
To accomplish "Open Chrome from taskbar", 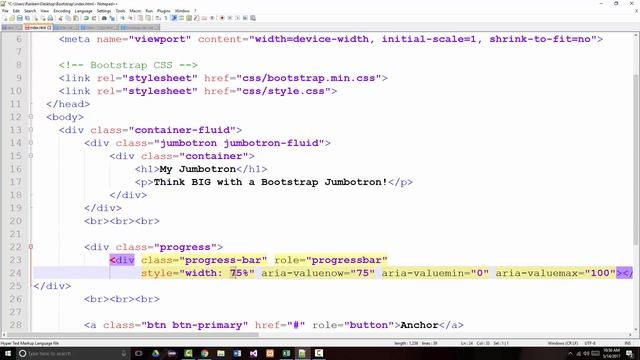I will pos(204,353).
